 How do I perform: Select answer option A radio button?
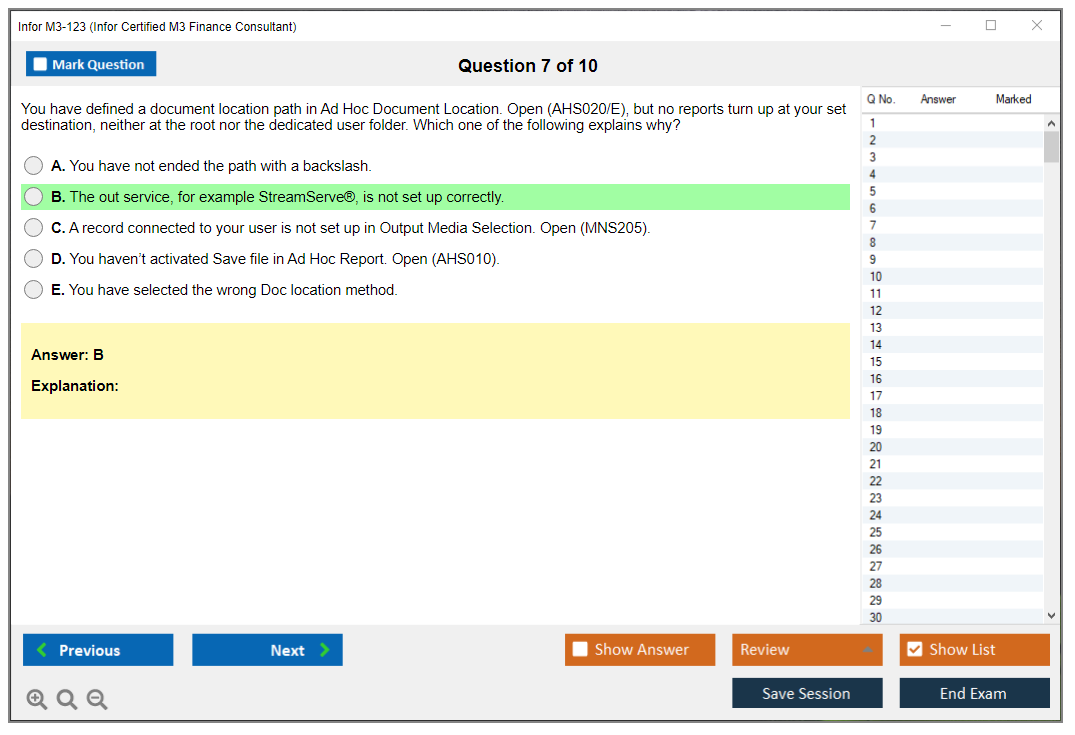pyautogui.click(x=34, y=166)
